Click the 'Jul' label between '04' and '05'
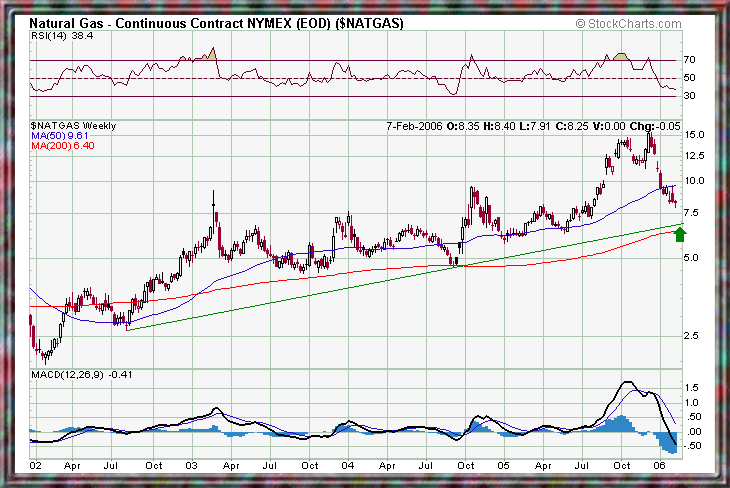This screenshot has width=730, height=488. 426,466
